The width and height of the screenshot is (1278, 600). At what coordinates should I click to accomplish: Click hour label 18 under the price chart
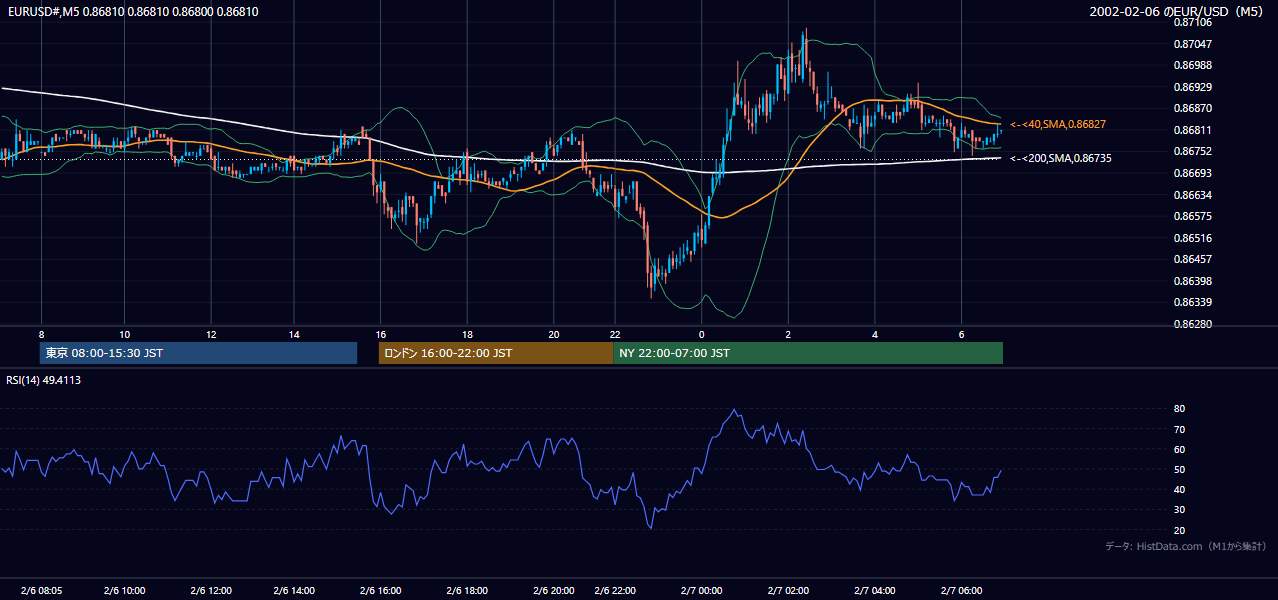click(x=467, y=334)
